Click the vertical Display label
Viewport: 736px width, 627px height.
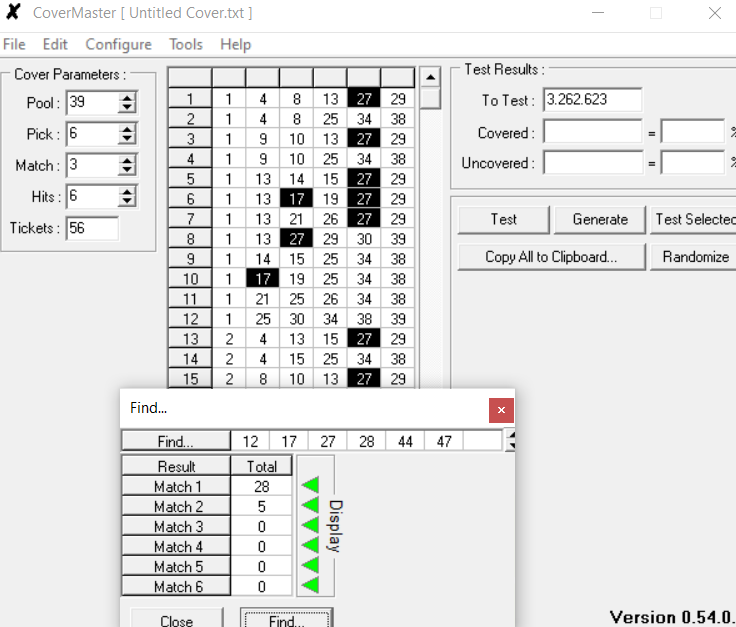click(x=336, y=526)
